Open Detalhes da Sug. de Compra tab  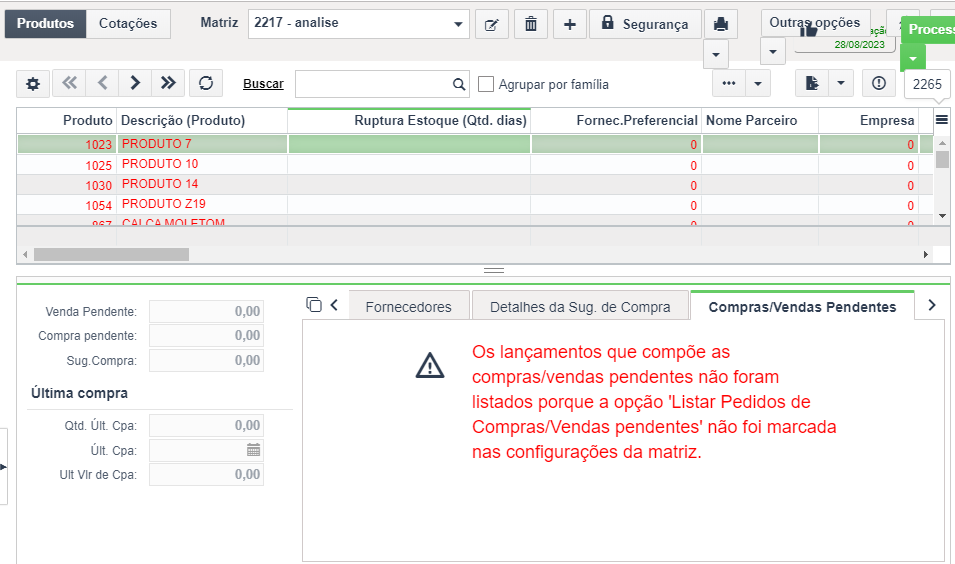[580, 307]
